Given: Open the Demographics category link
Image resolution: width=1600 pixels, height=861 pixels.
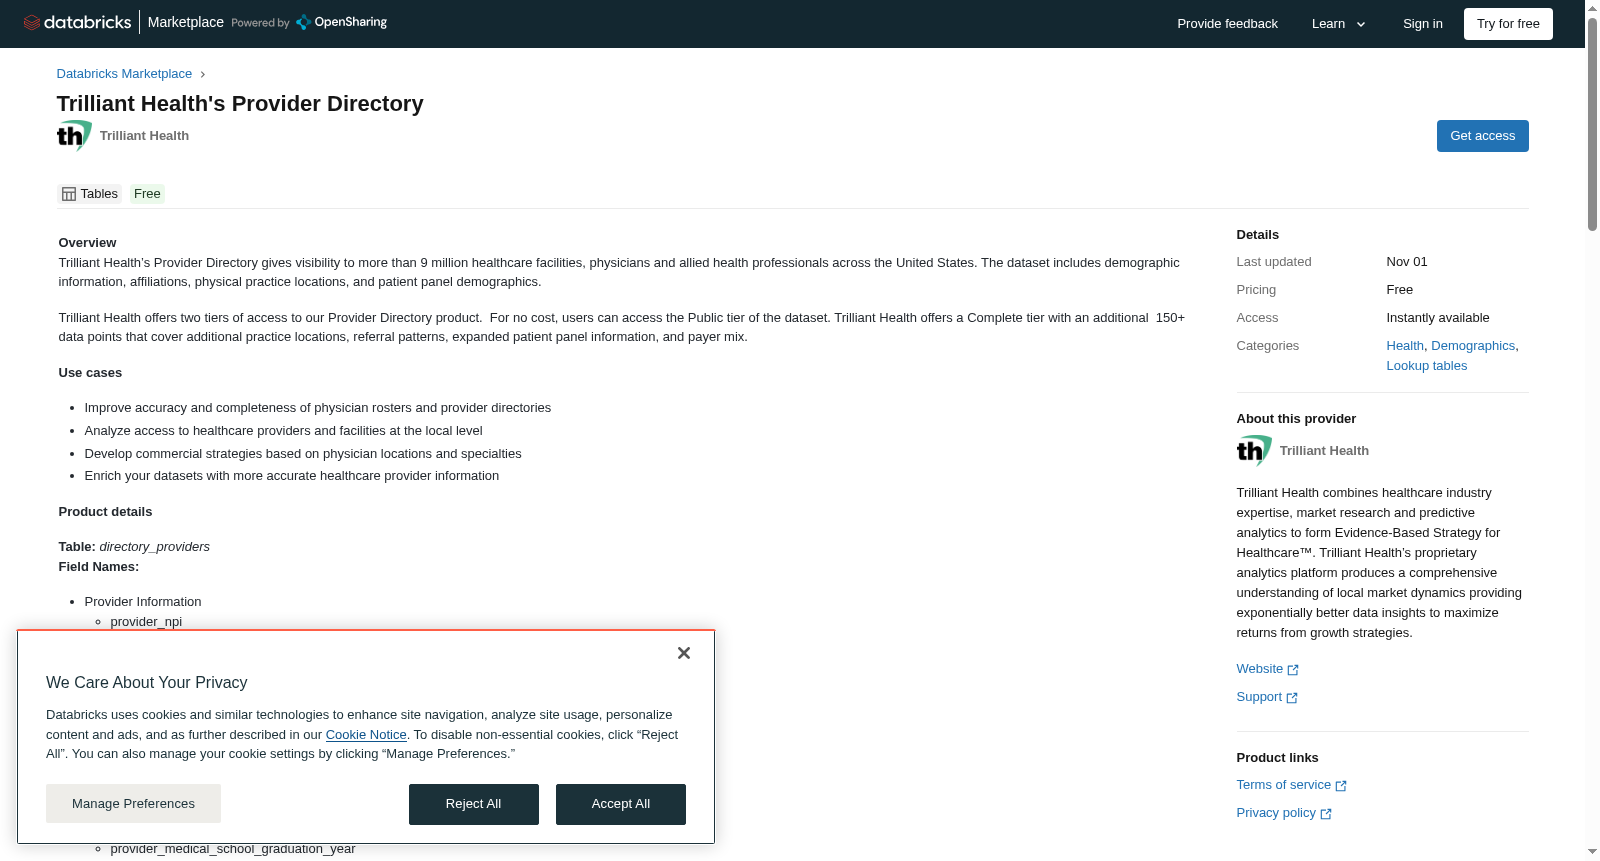Looking at the screenshot, I should pyautogui.click(x=1473, y=346).
